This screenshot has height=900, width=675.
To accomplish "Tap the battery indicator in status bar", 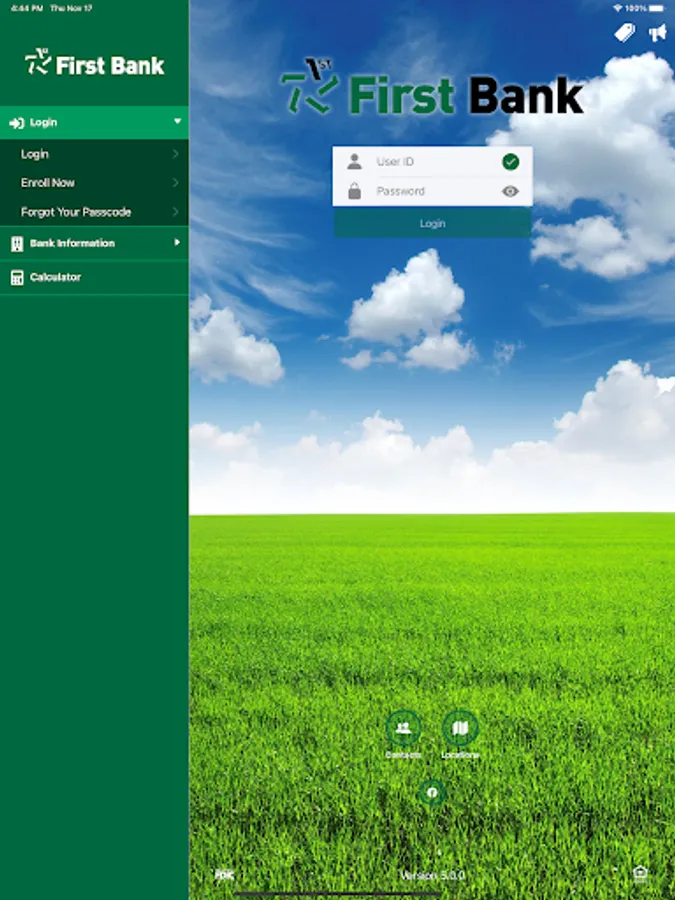I will tap(657, 8).
